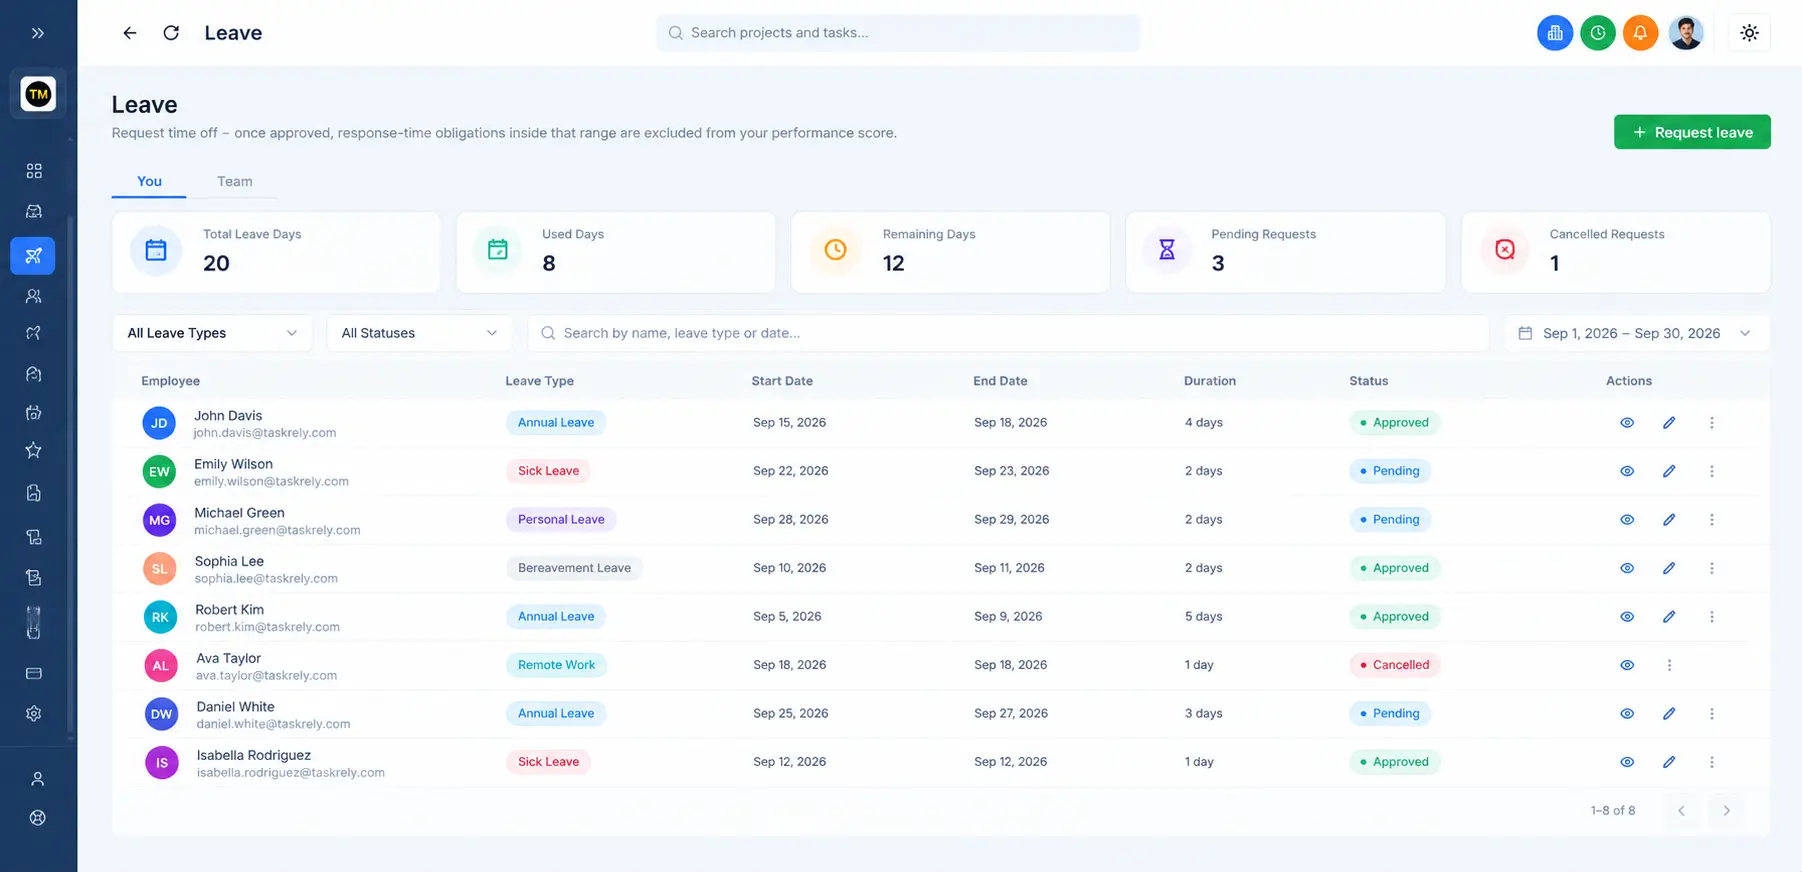1802x872 pixels.
Task: Go back using the left arrow icon
Action: (x=130, y=33)
